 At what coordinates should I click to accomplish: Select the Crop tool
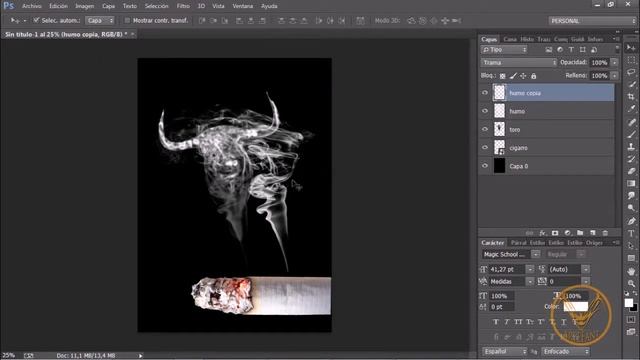pyautogui.click(x=631, y=97)
